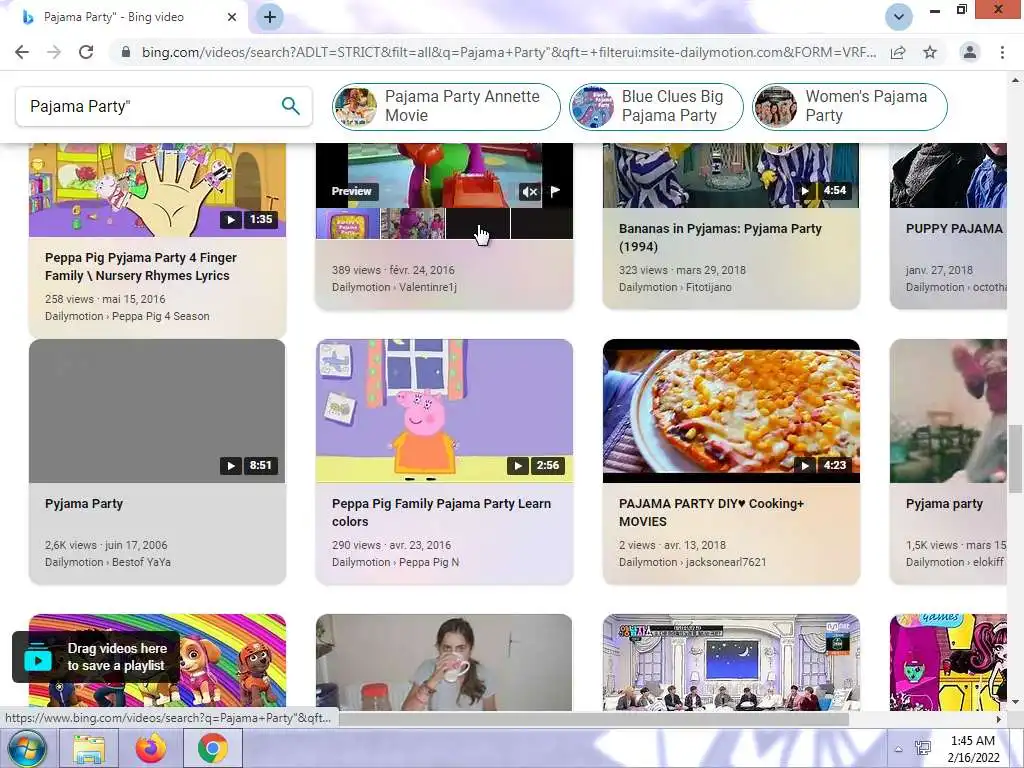Share this page via share icon
Screen dimensions: 1024x768
(x=898, y=52)
